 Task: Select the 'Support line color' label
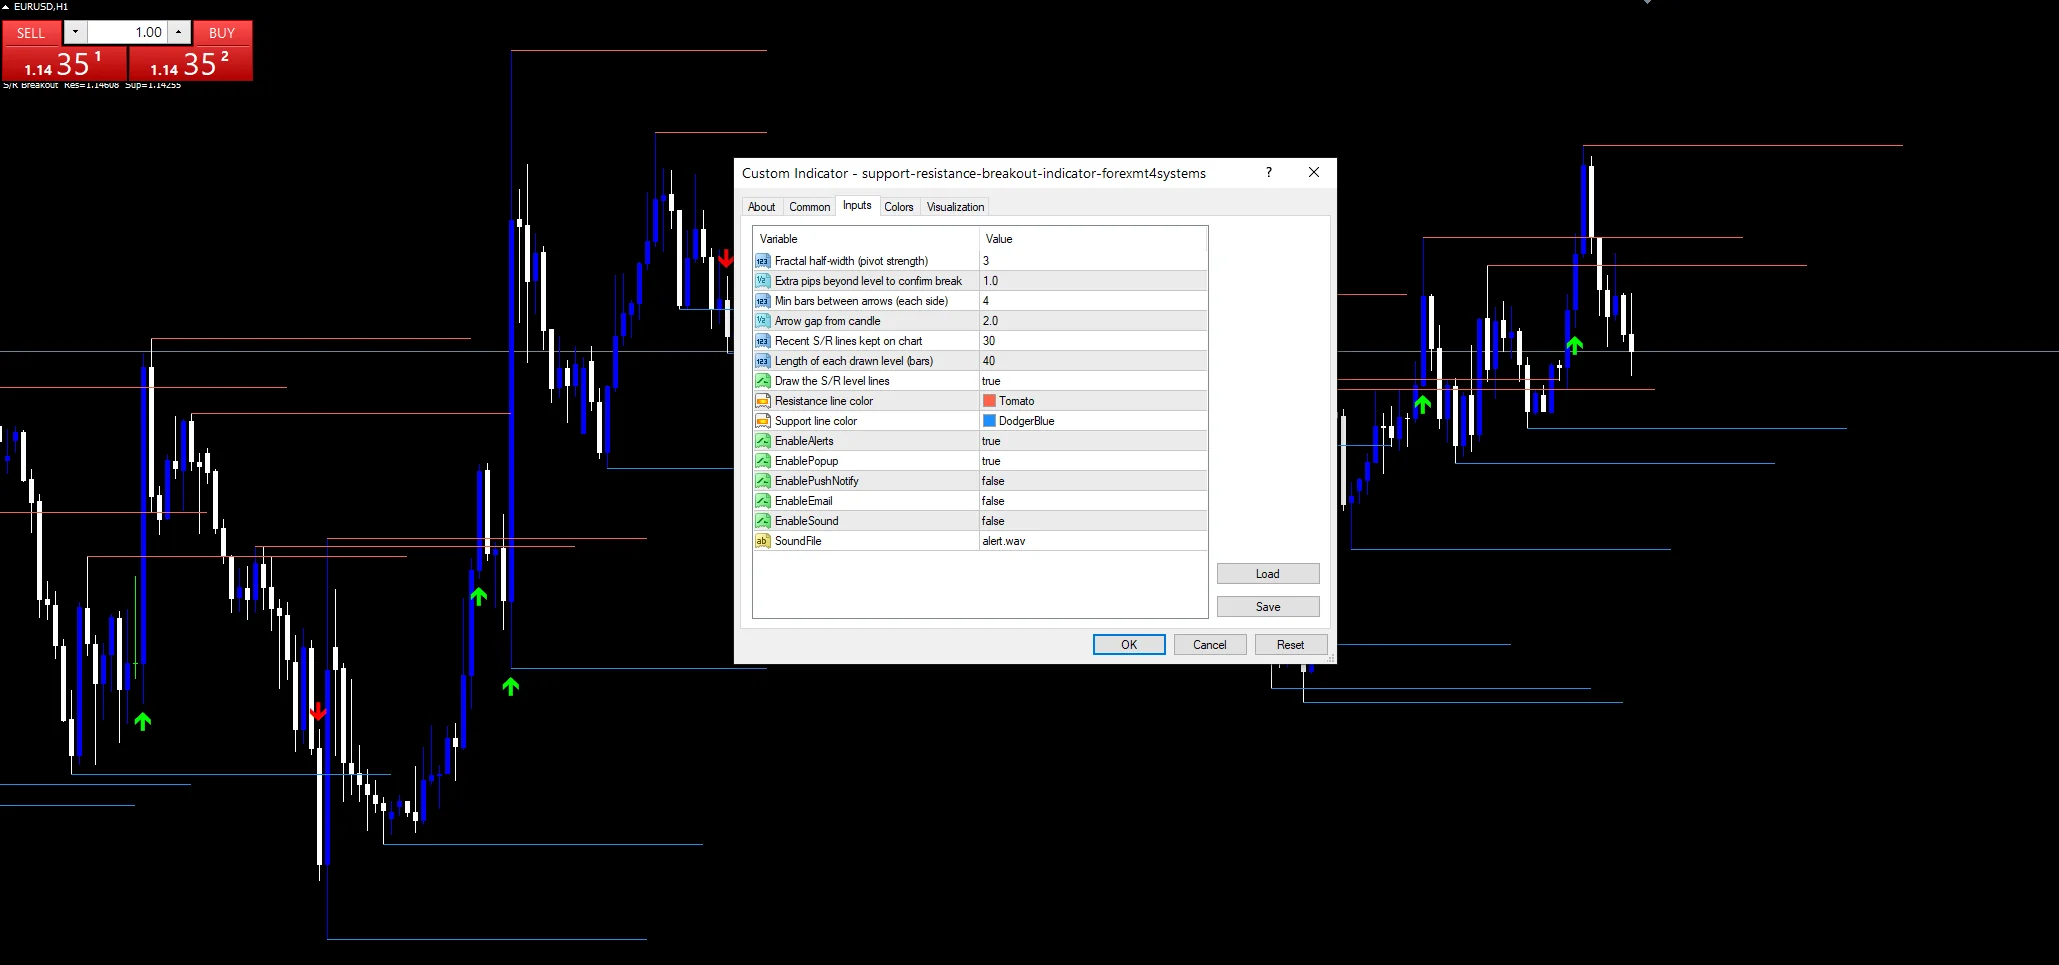[816, 421]
